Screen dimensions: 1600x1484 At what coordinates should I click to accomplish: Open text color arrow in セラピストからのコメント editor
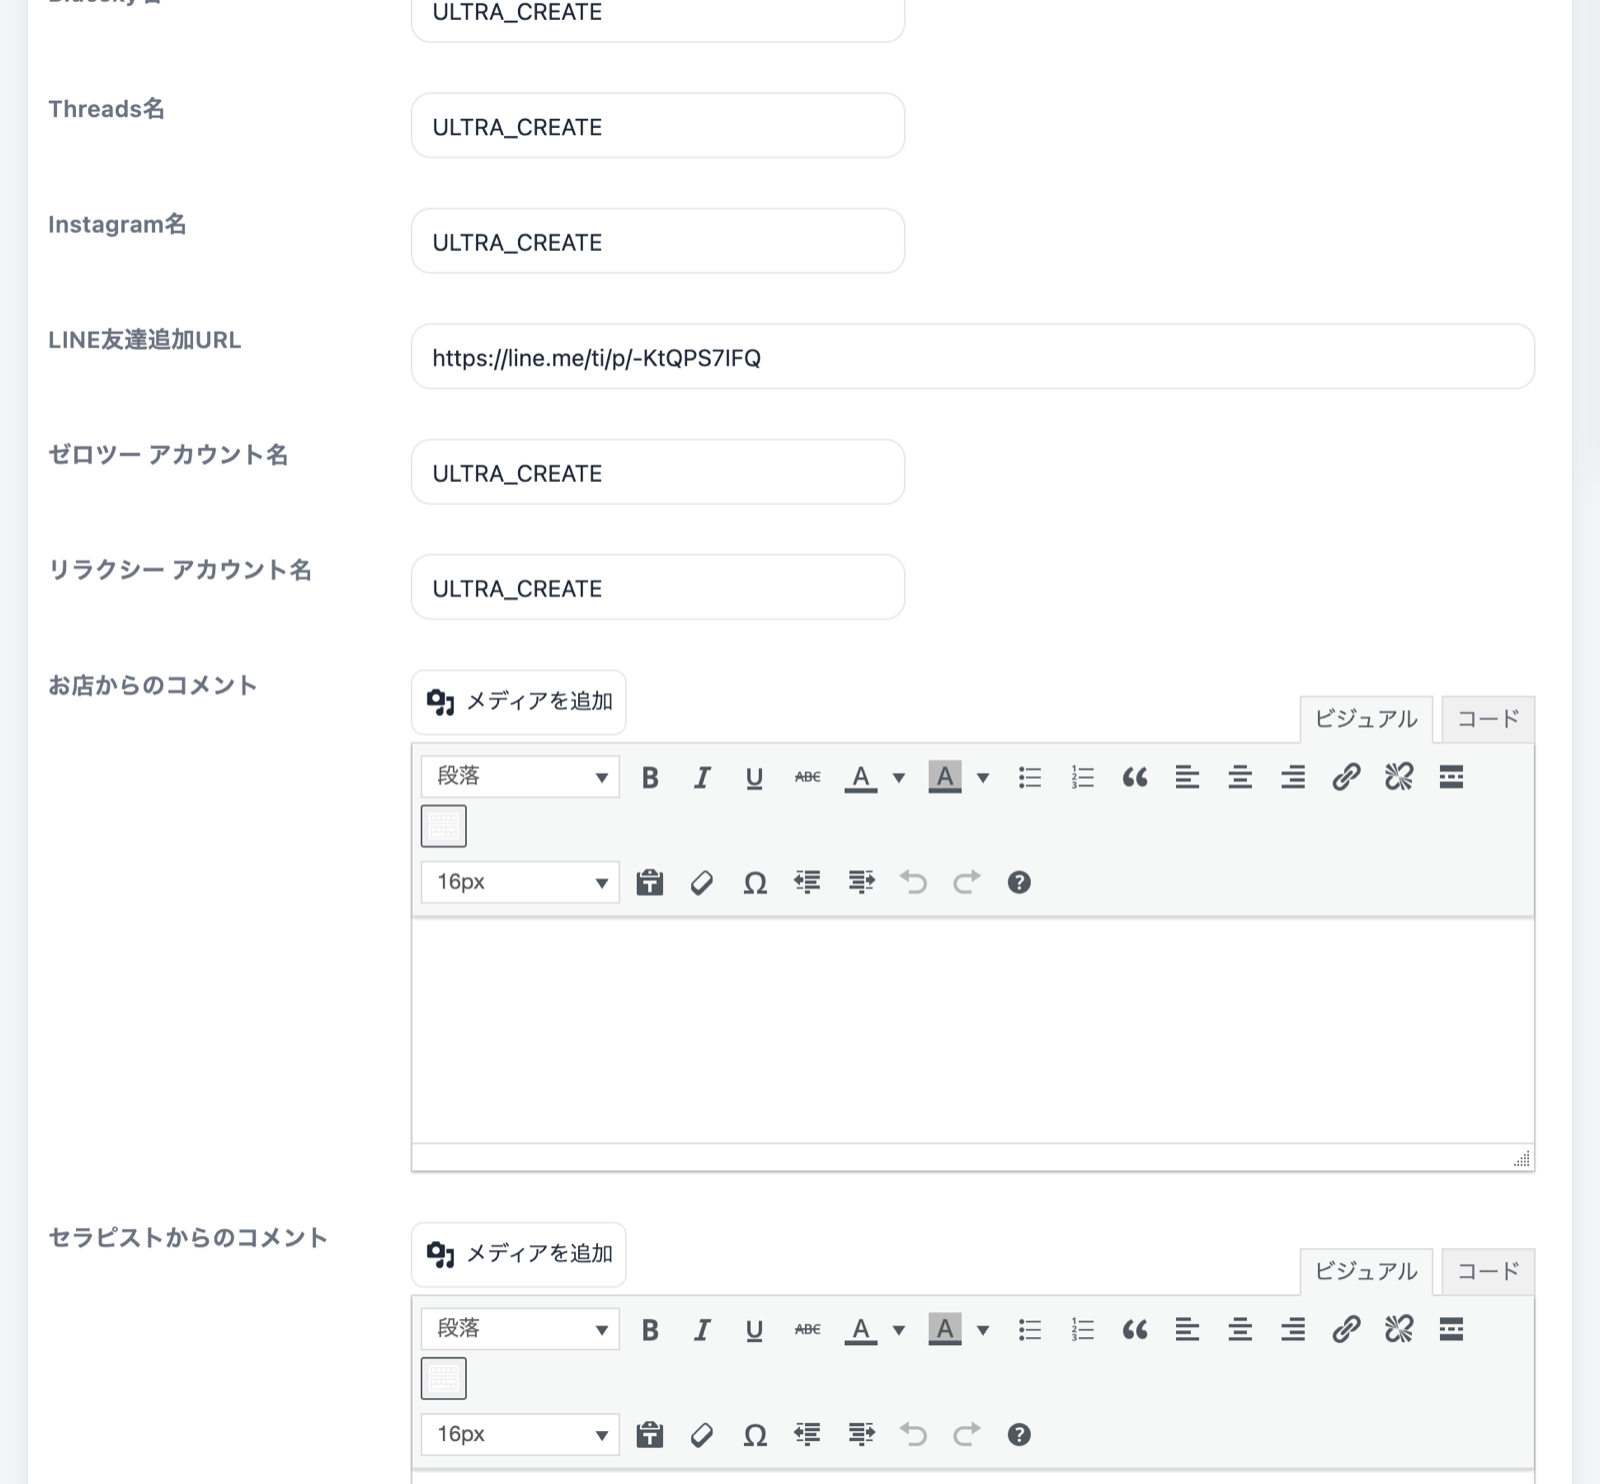899,1329
